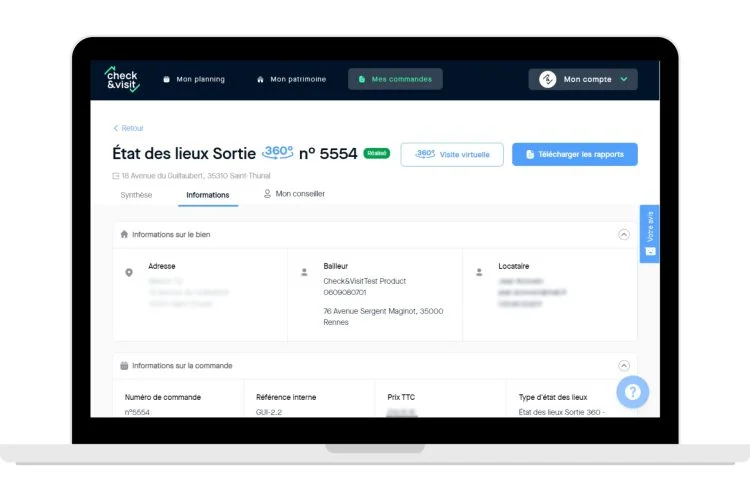Screen dimensions: 750x500
Task: Click the 360° icon beside title
Action: coord(277,153)
